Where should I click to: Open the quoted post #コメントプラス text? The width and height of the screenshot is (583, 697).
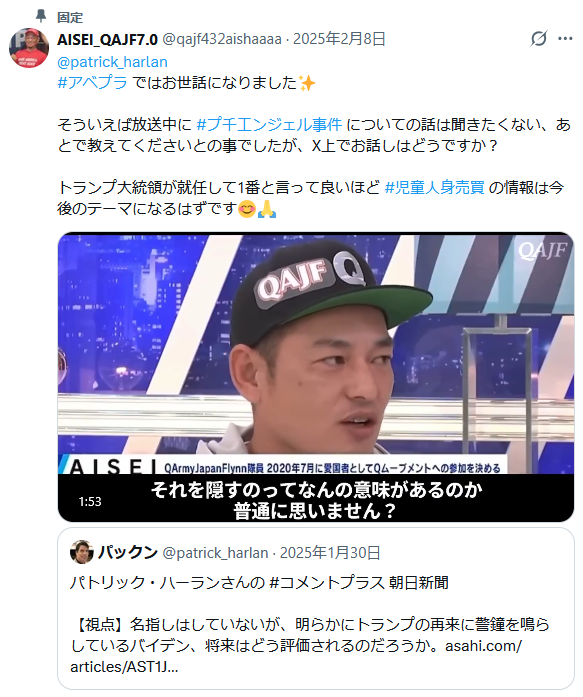327,582
